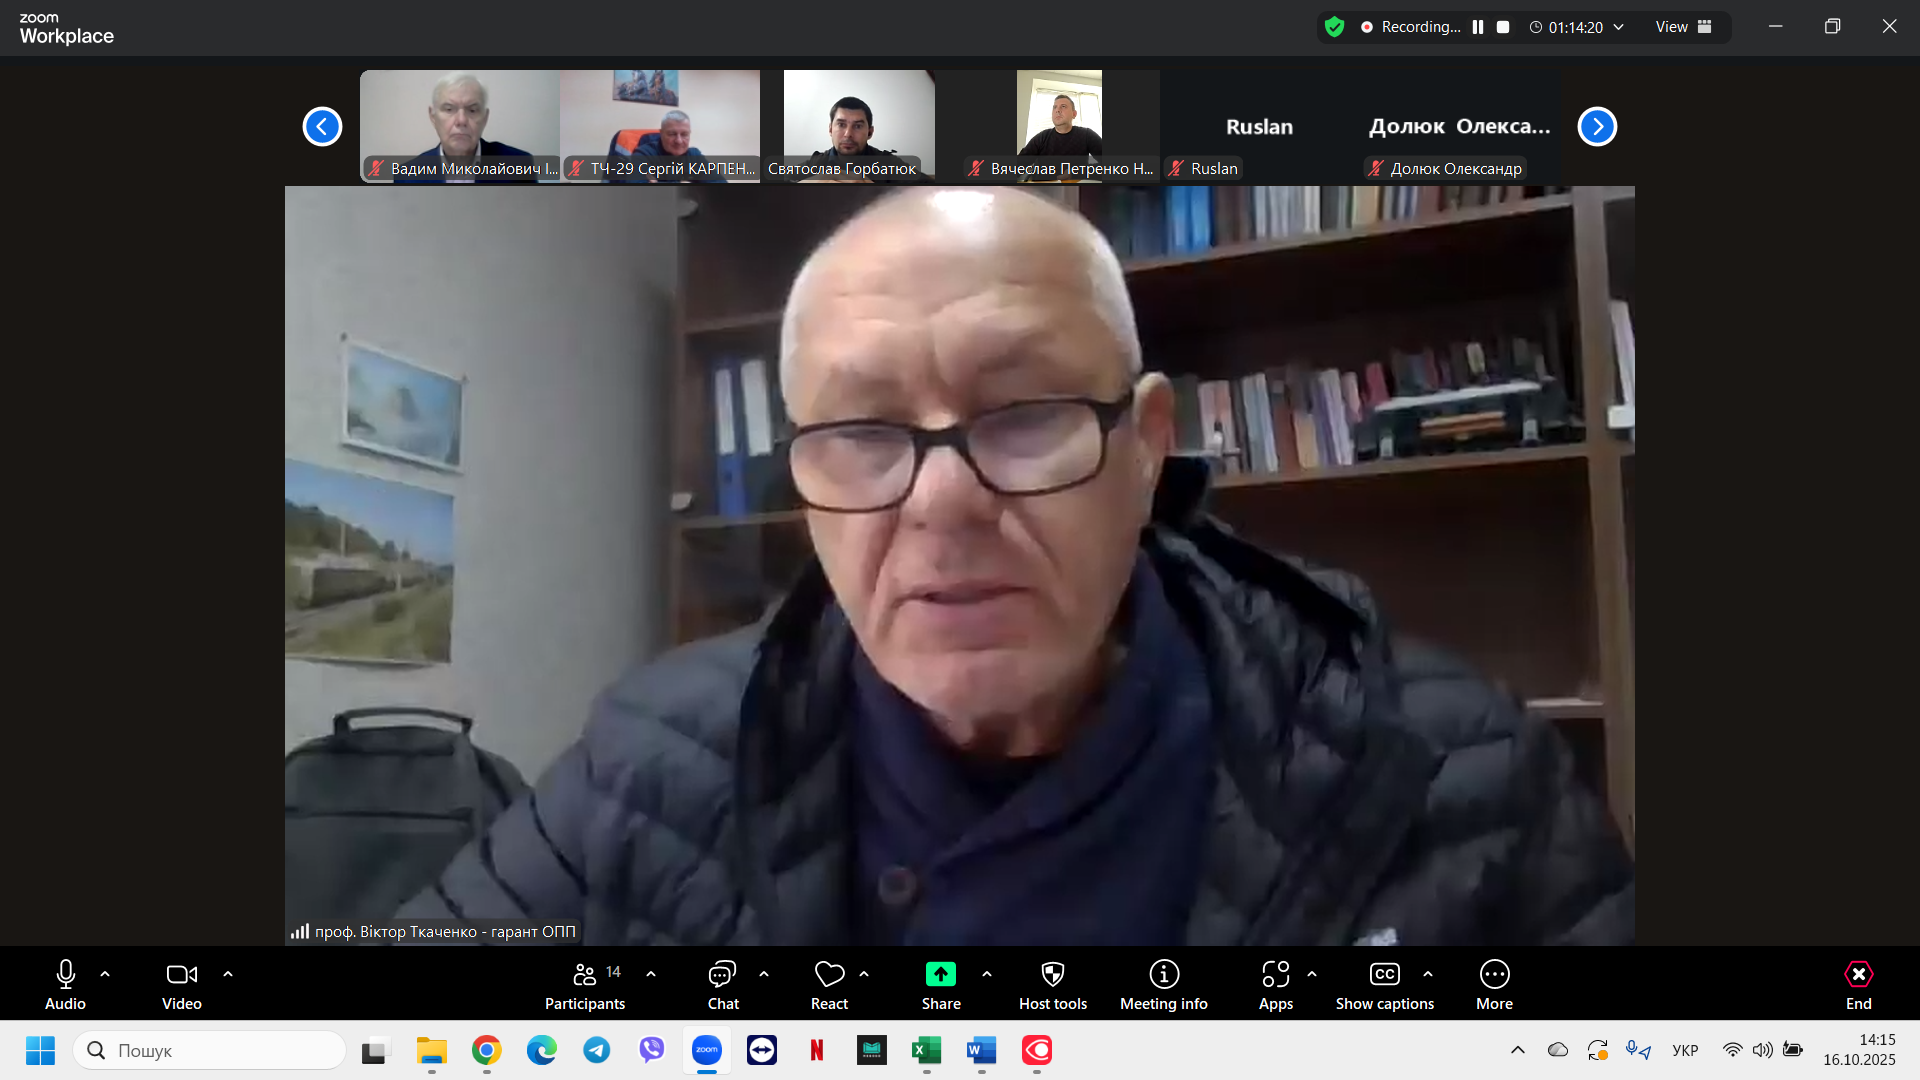Toggle the Audio microphone mute
Viewport: 1920px width, 1080px height.
tap(66, 984)
